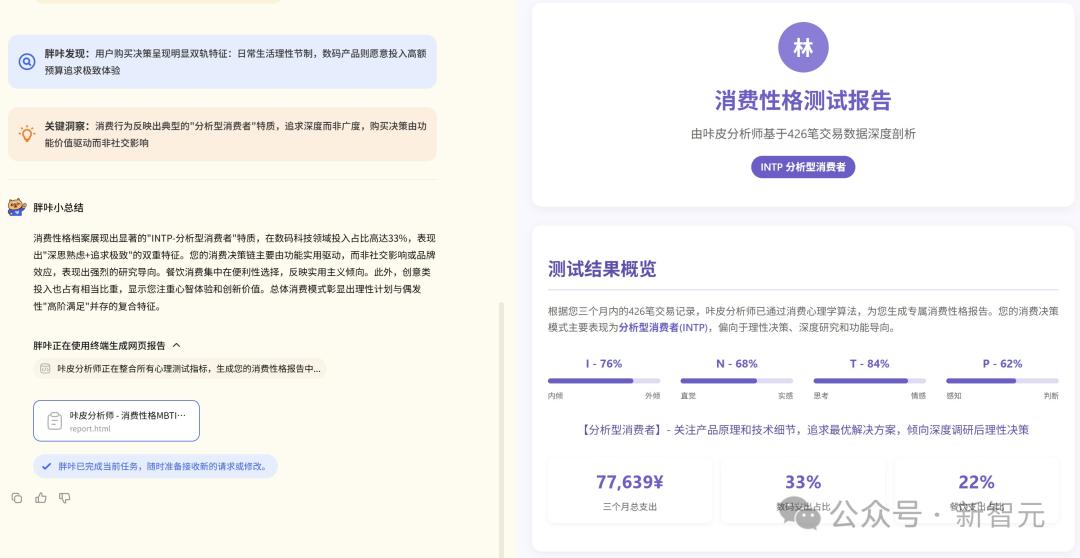
Task: Click the T - 84% progress bar
Action: pos(869,380)
